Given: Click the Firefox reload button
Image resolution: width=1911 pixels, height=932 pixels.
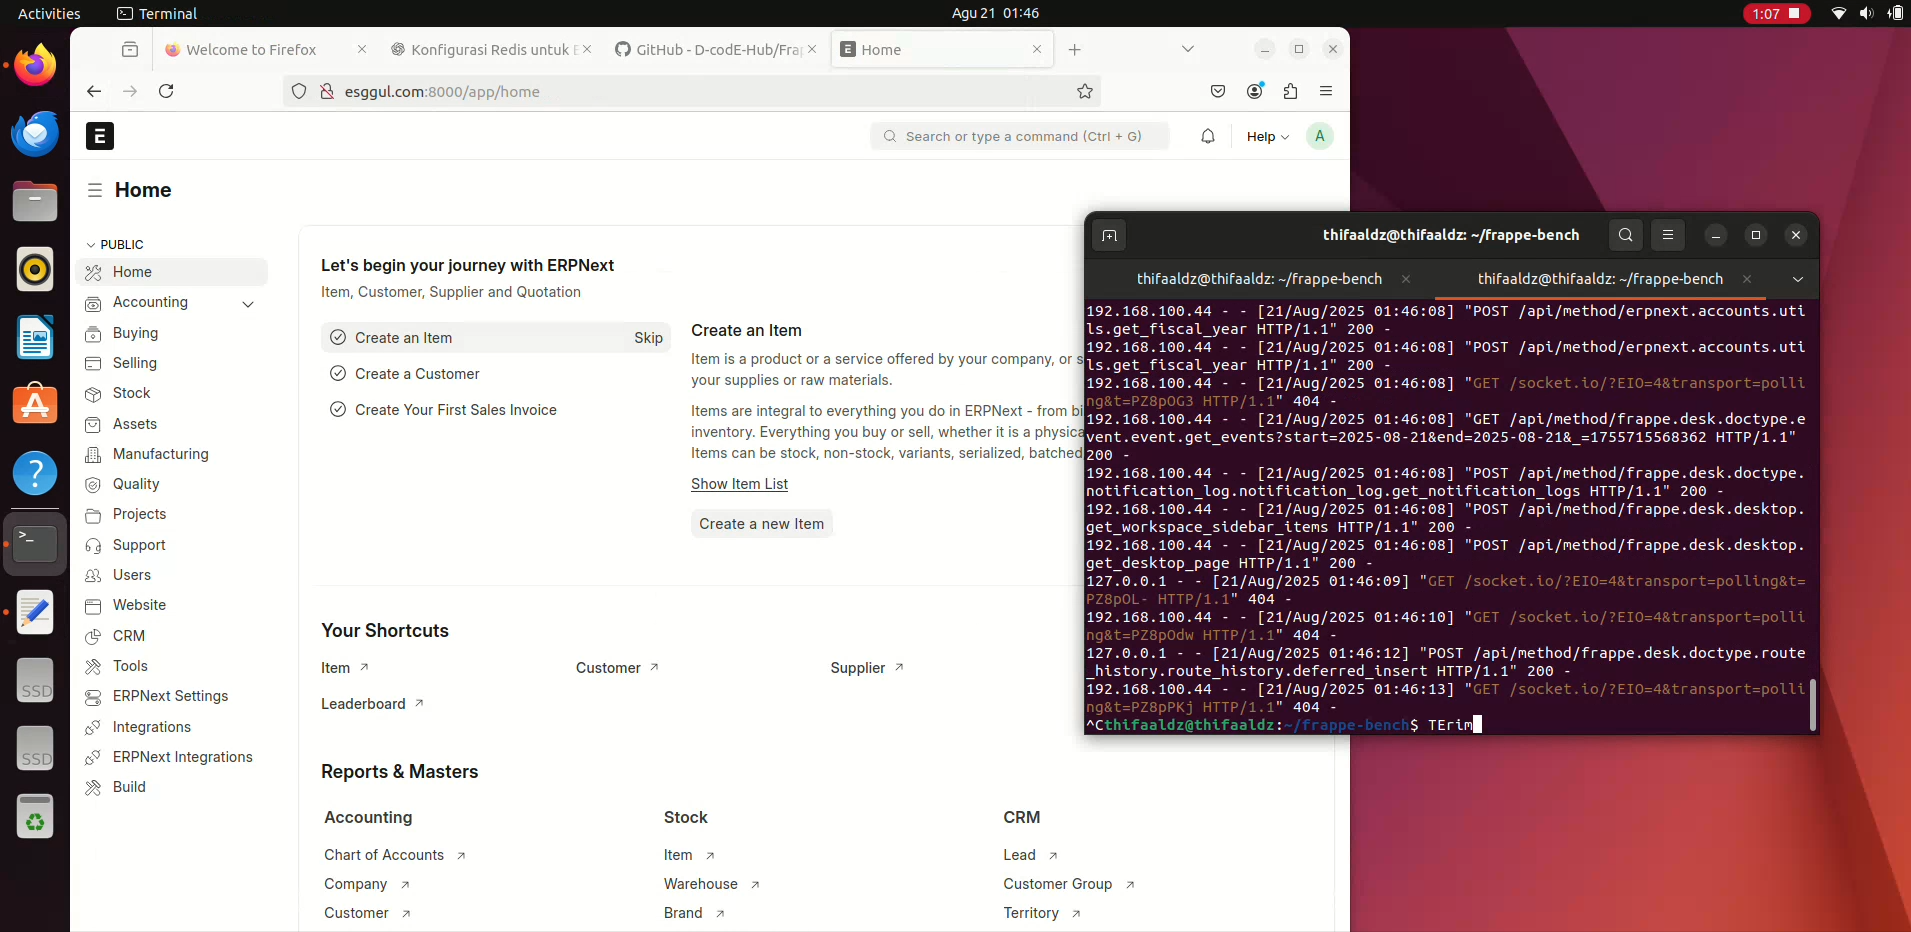Looking at the screenshot, I should click(x=166, y=91).
